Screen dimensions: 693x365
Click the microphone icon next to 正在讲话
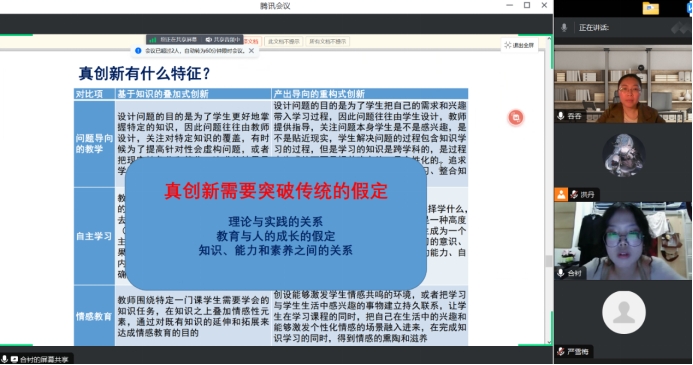click(x=564, y=27)
